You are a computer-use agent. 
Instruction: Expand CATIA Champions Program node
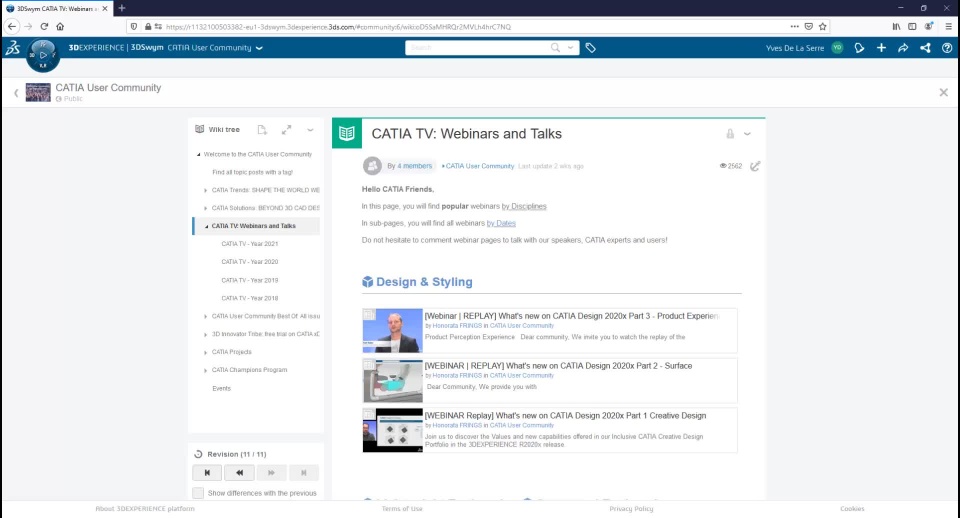206,370
